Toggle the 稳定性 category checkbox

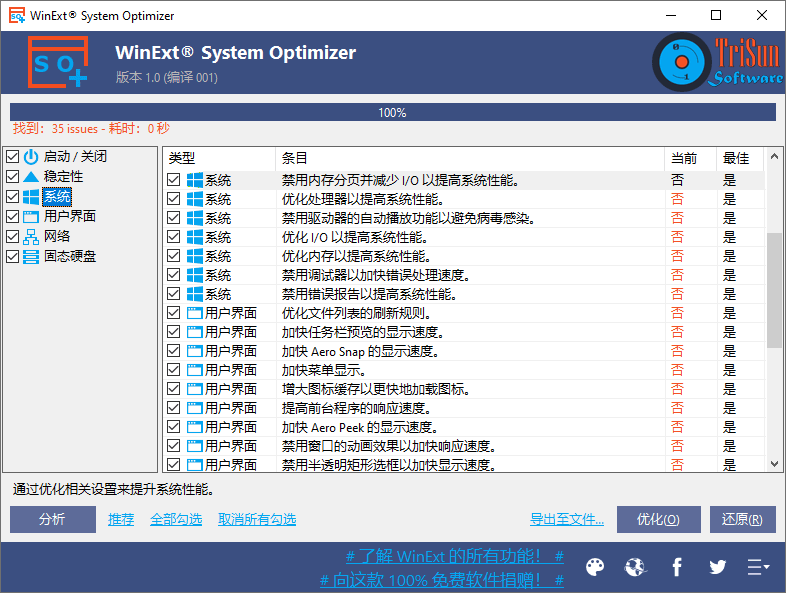click(x=13, y=176)
